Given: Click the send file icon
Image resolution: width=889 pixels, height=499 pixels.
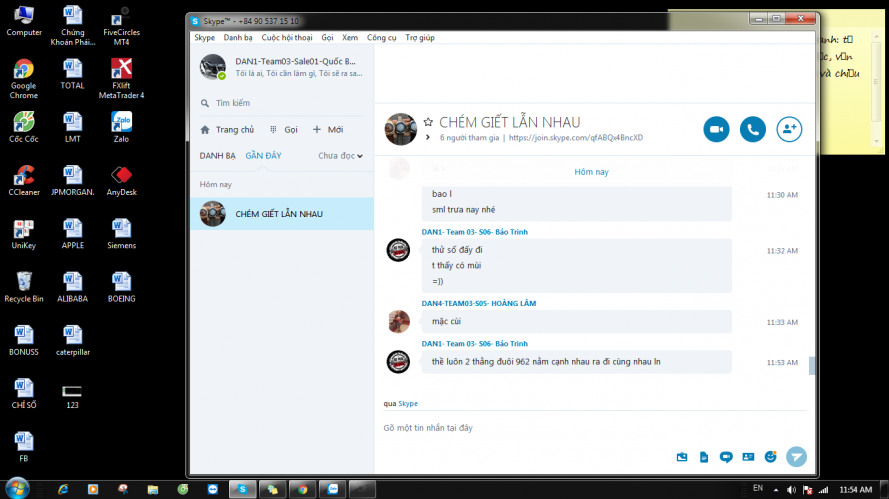Looking at the screenshot, I should (x=704, y=457).
